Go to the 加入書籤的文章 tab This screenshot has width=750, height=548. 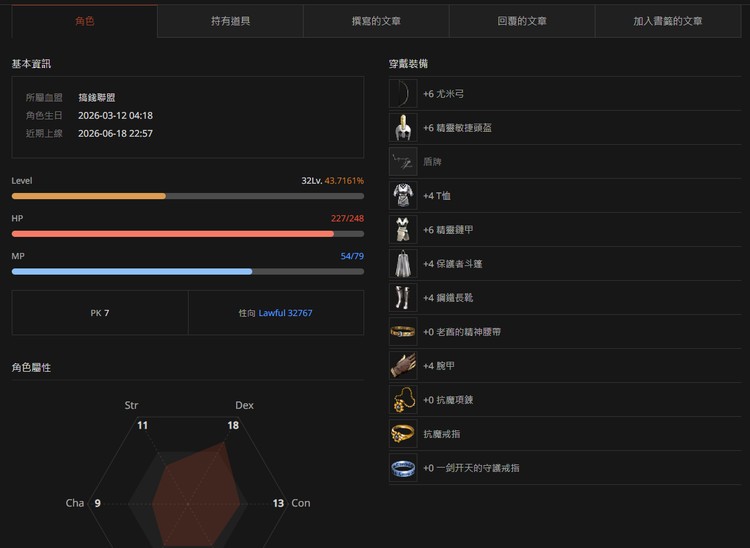point(668,21)
